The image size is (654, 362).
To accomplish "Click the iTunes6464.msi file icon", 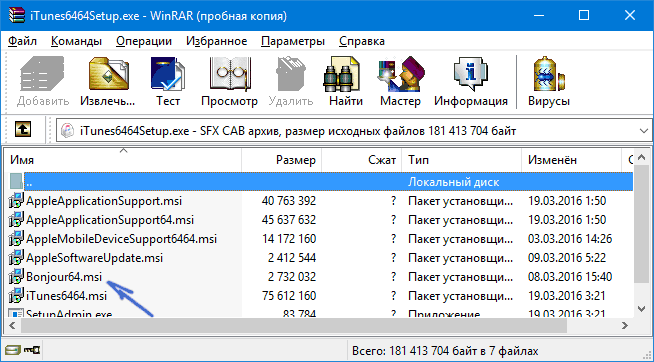I will (16, 296).
